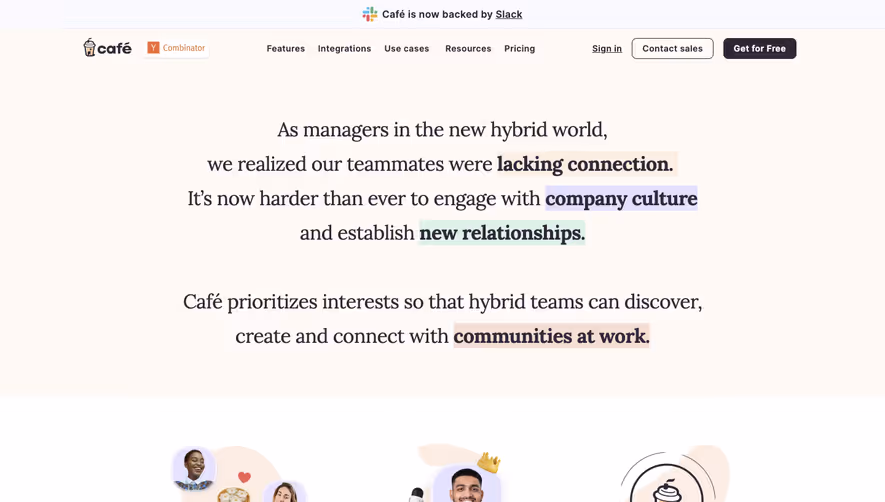Viewport: 885px width, 502px height.
Task: Click the Contact sales button
Action: click(x=672, y=49)
